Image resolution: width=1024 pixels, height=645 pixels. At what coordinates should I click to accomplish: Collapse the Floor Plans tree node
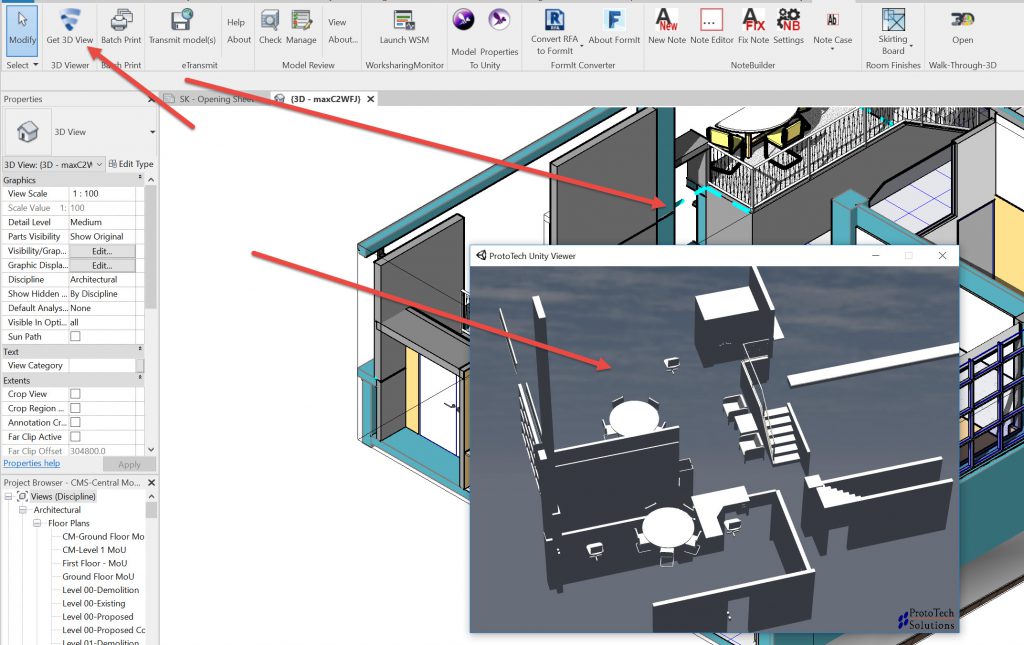coord(37,523)
